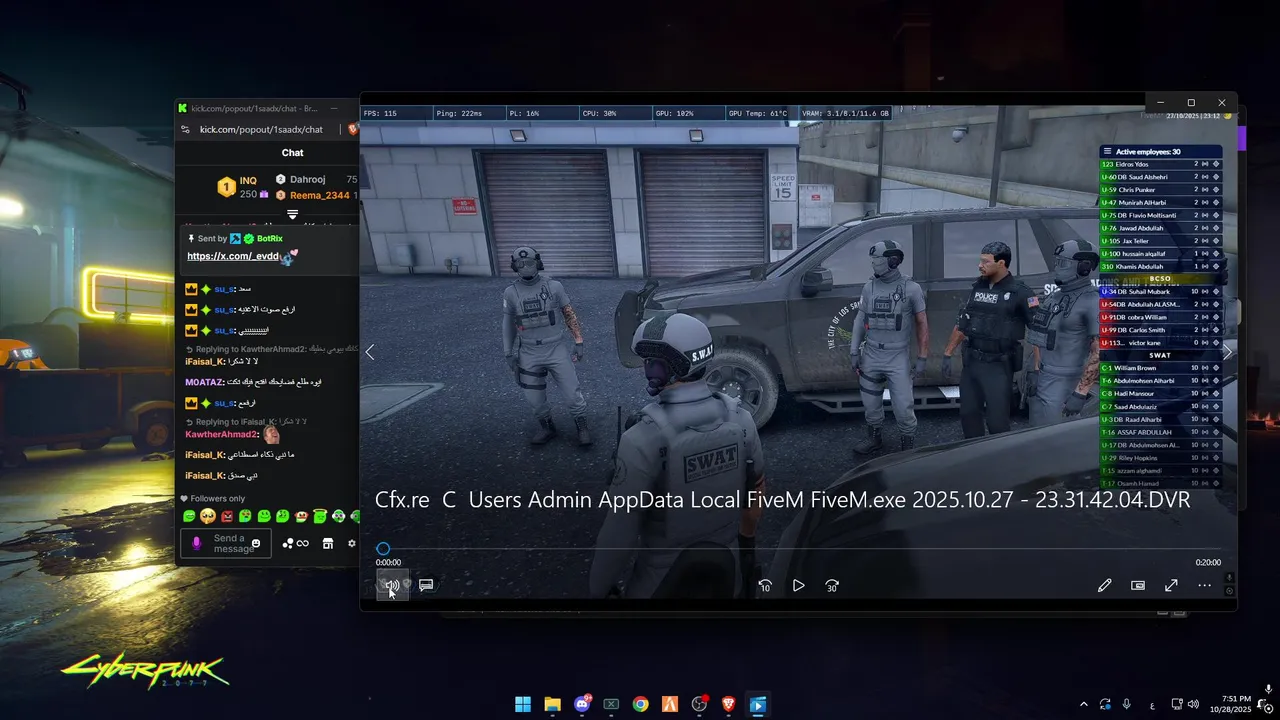Viewport: 1280px width, 720px height.
Task: Click the system tray microphone icon
Action: coord(1127,704)
